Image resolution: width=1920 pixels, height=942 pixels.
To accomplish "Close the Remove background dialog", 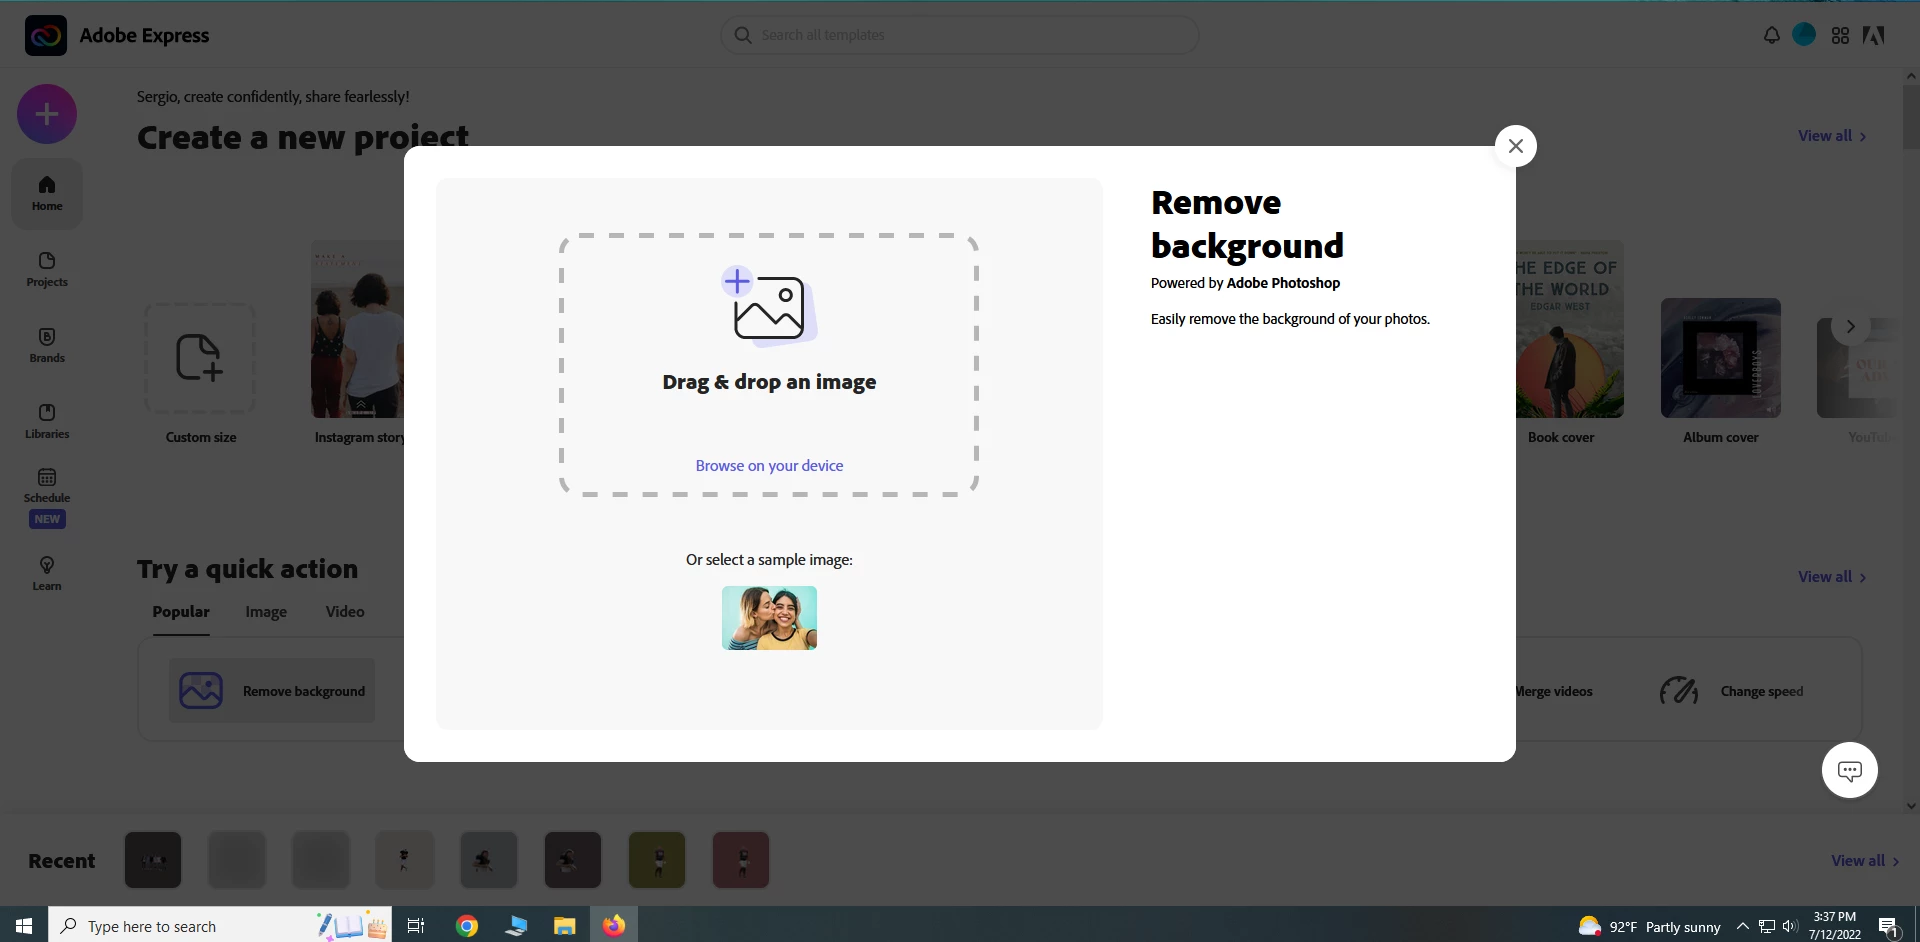I will [x=1515, y=146].
